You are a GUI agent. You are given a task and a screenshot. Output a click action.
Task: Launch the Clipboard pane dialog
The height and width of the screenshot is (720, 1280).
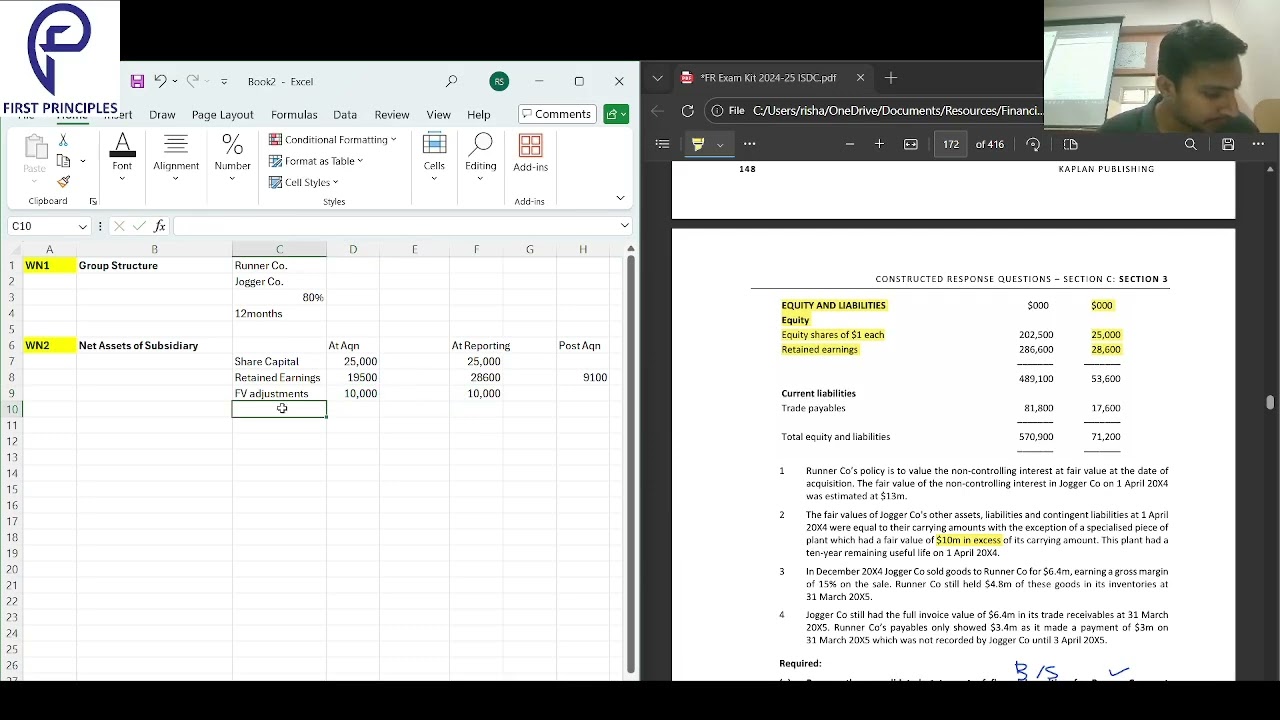click(93, 201)
